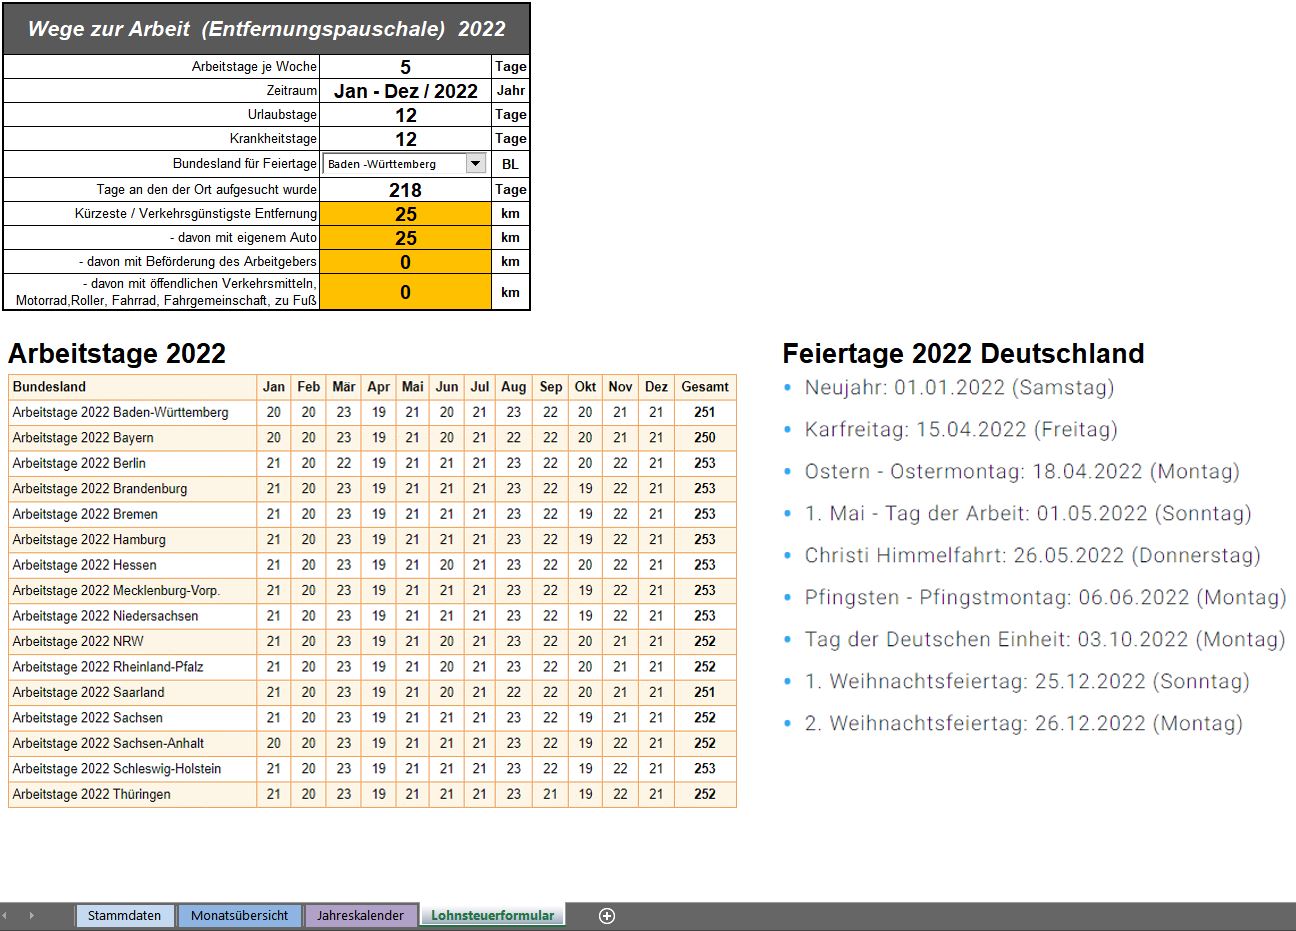Viewport: 1296px width, 931px height.
Task: Select the Gesamt column header
Action: pos(705,387)
